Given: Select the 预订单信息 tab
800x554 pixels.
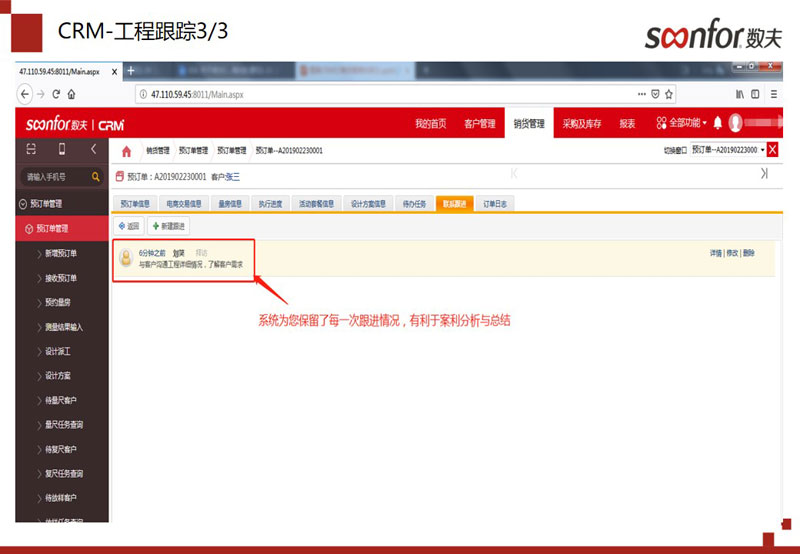Looking at the screenshot, I should 134,203.
